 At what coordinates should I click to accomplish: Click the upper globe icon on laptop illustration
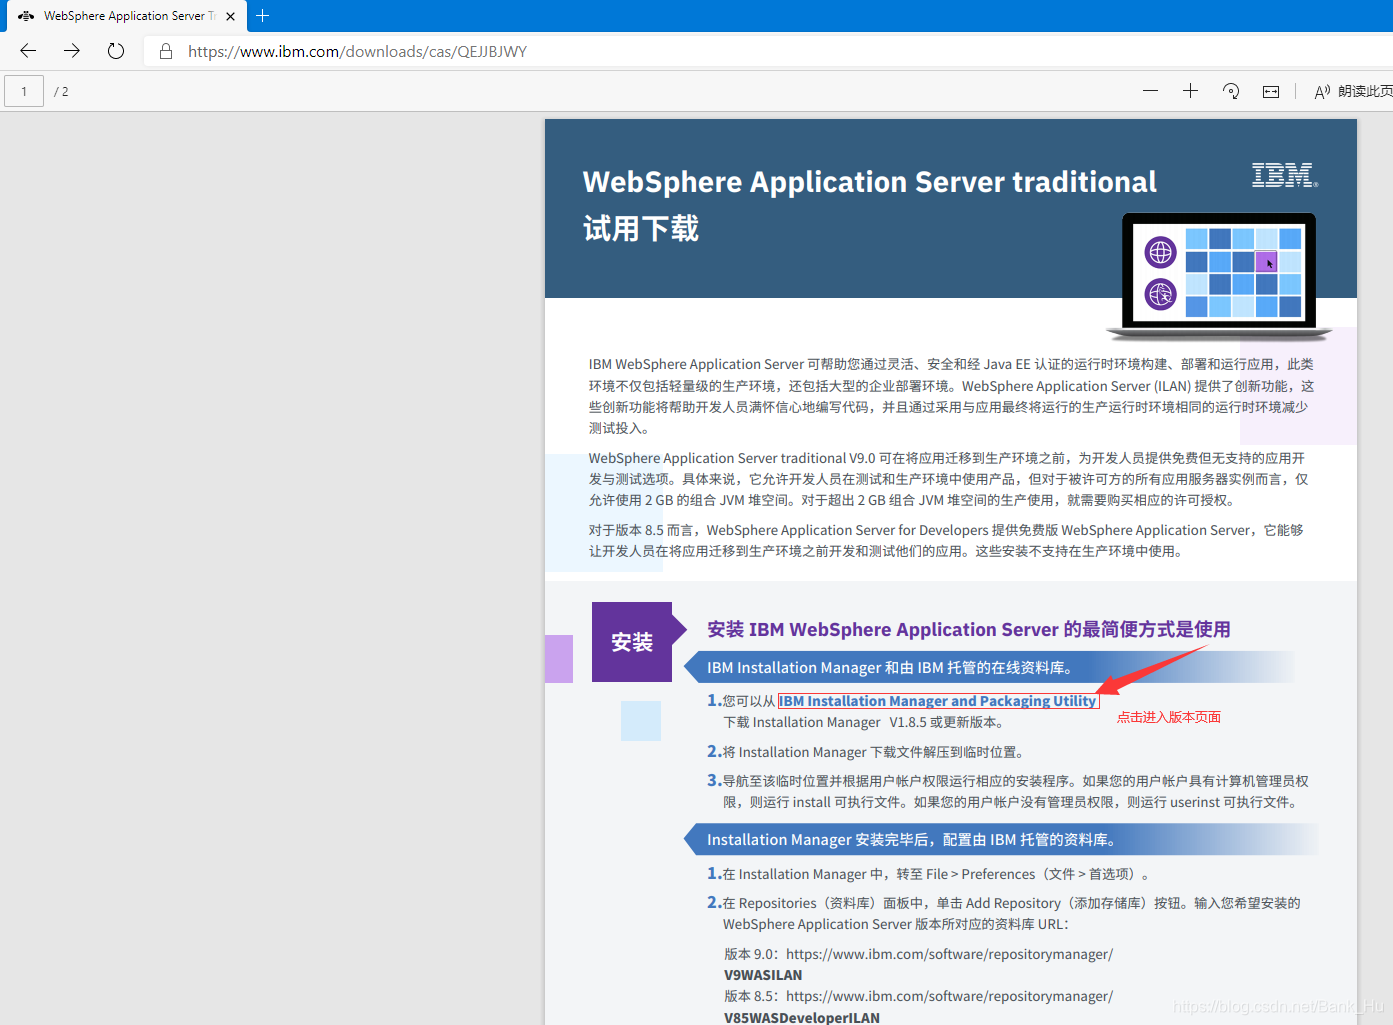[x=1161, y=252]
